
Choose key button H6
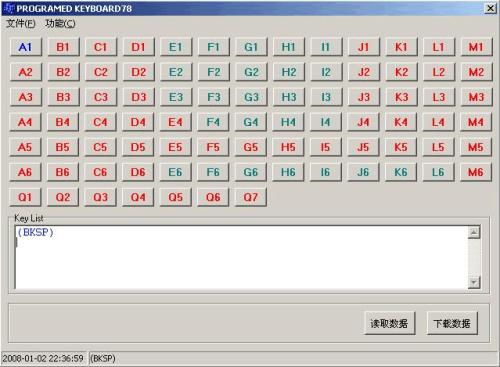[288, 172]
